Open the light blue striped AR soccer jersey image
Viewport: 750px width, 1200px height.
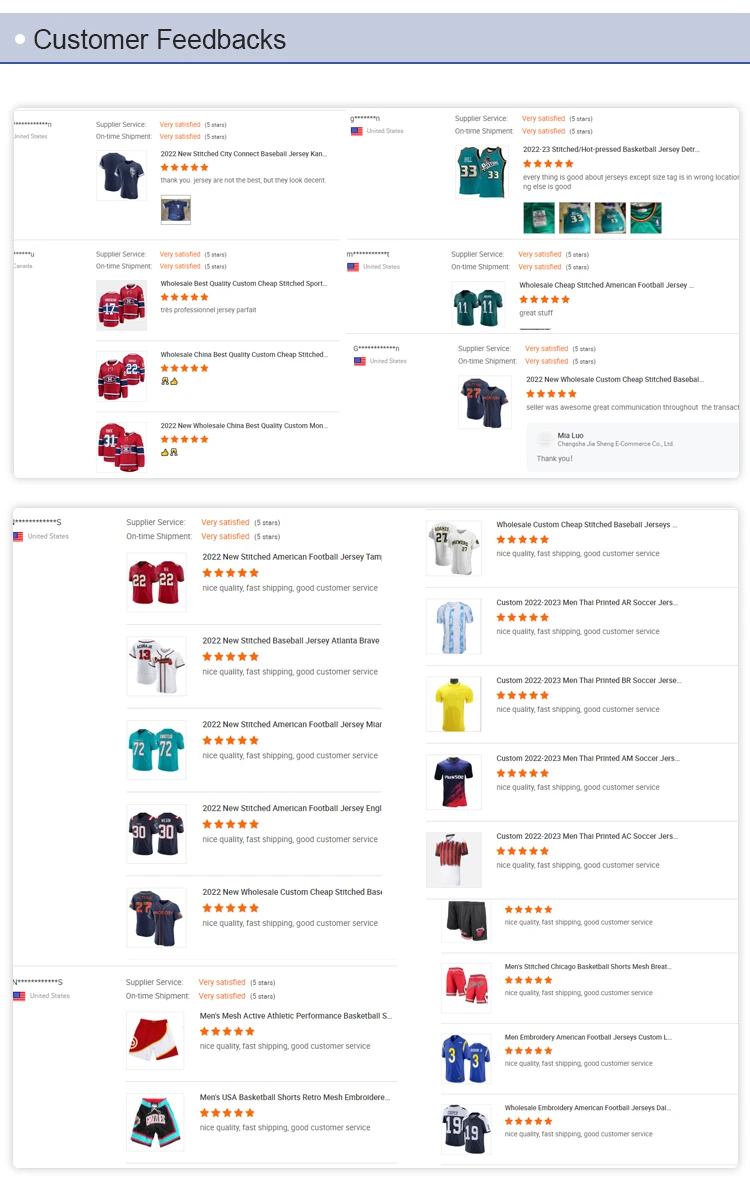click(x=454, y=627)
